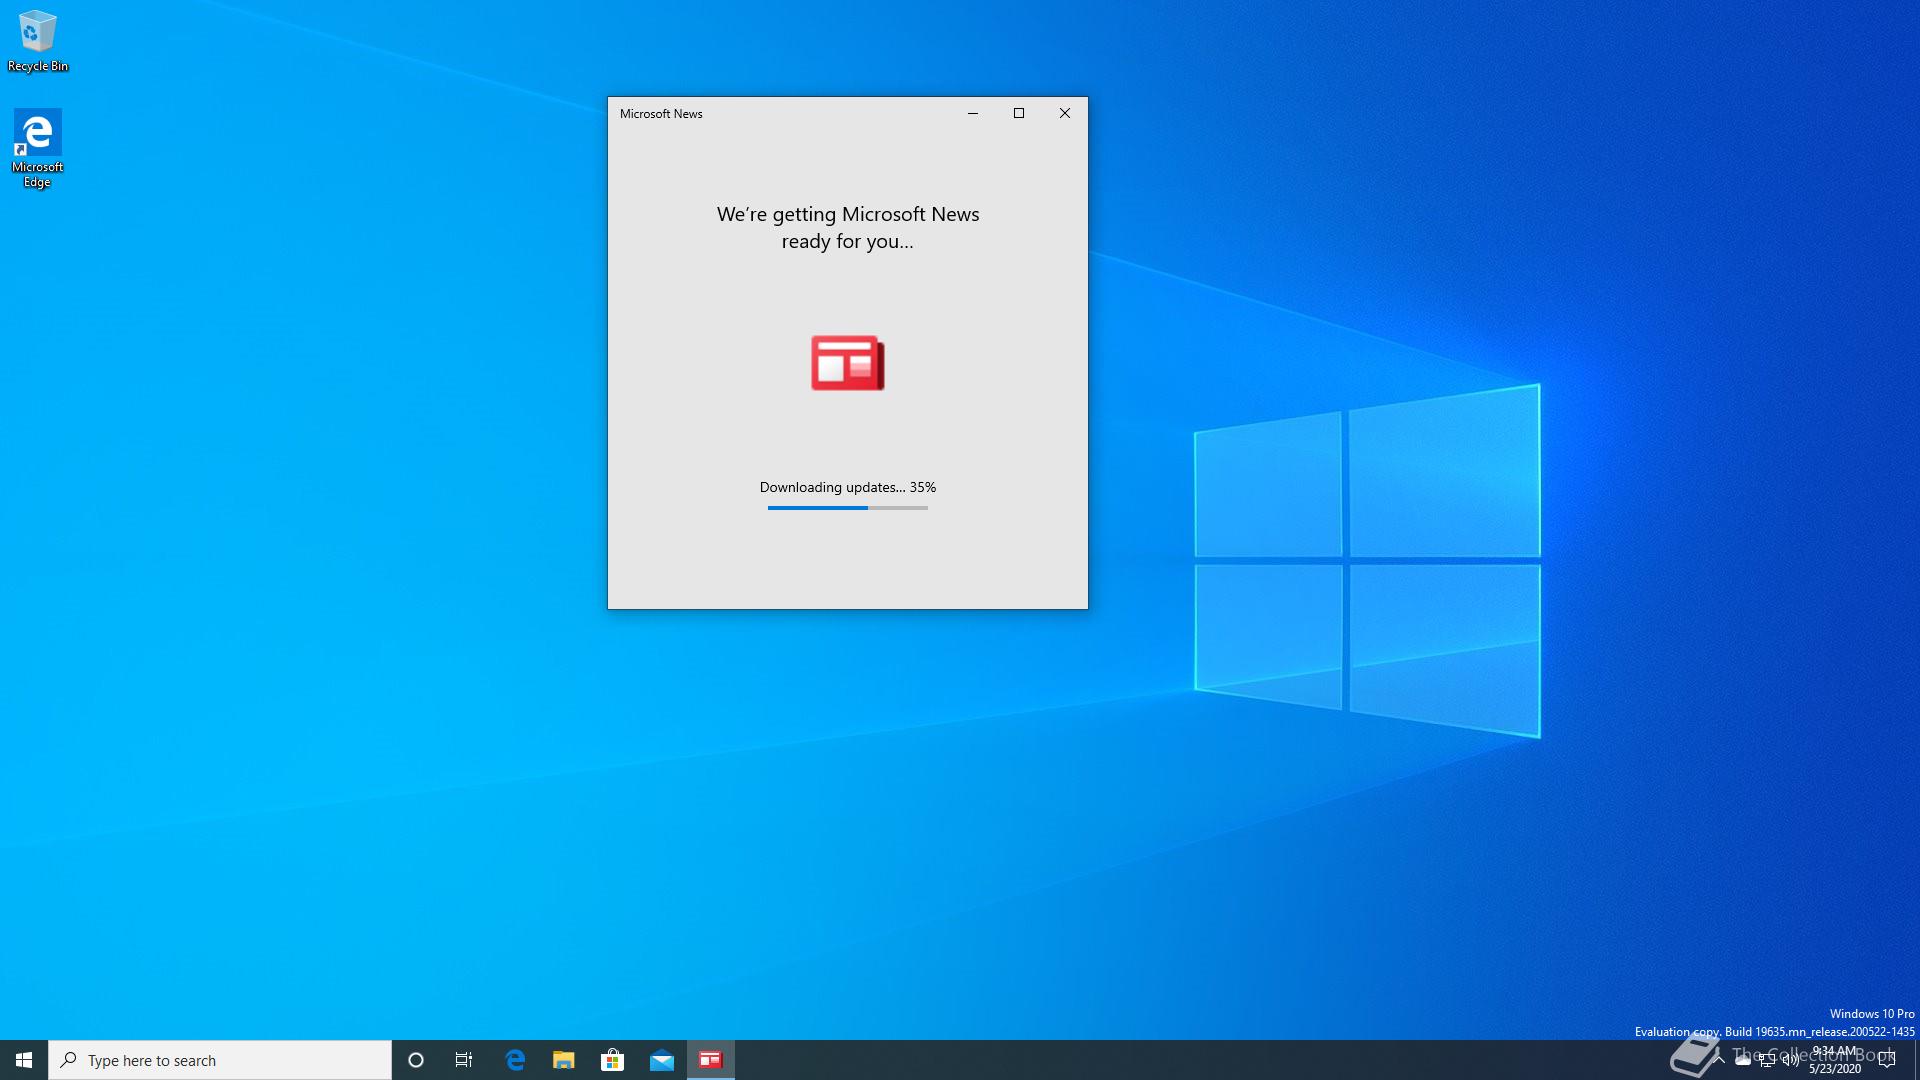Select the Microsoft Edge desktop shortcut
This screenshot has height=1080, width=1920.
point(37,148)
